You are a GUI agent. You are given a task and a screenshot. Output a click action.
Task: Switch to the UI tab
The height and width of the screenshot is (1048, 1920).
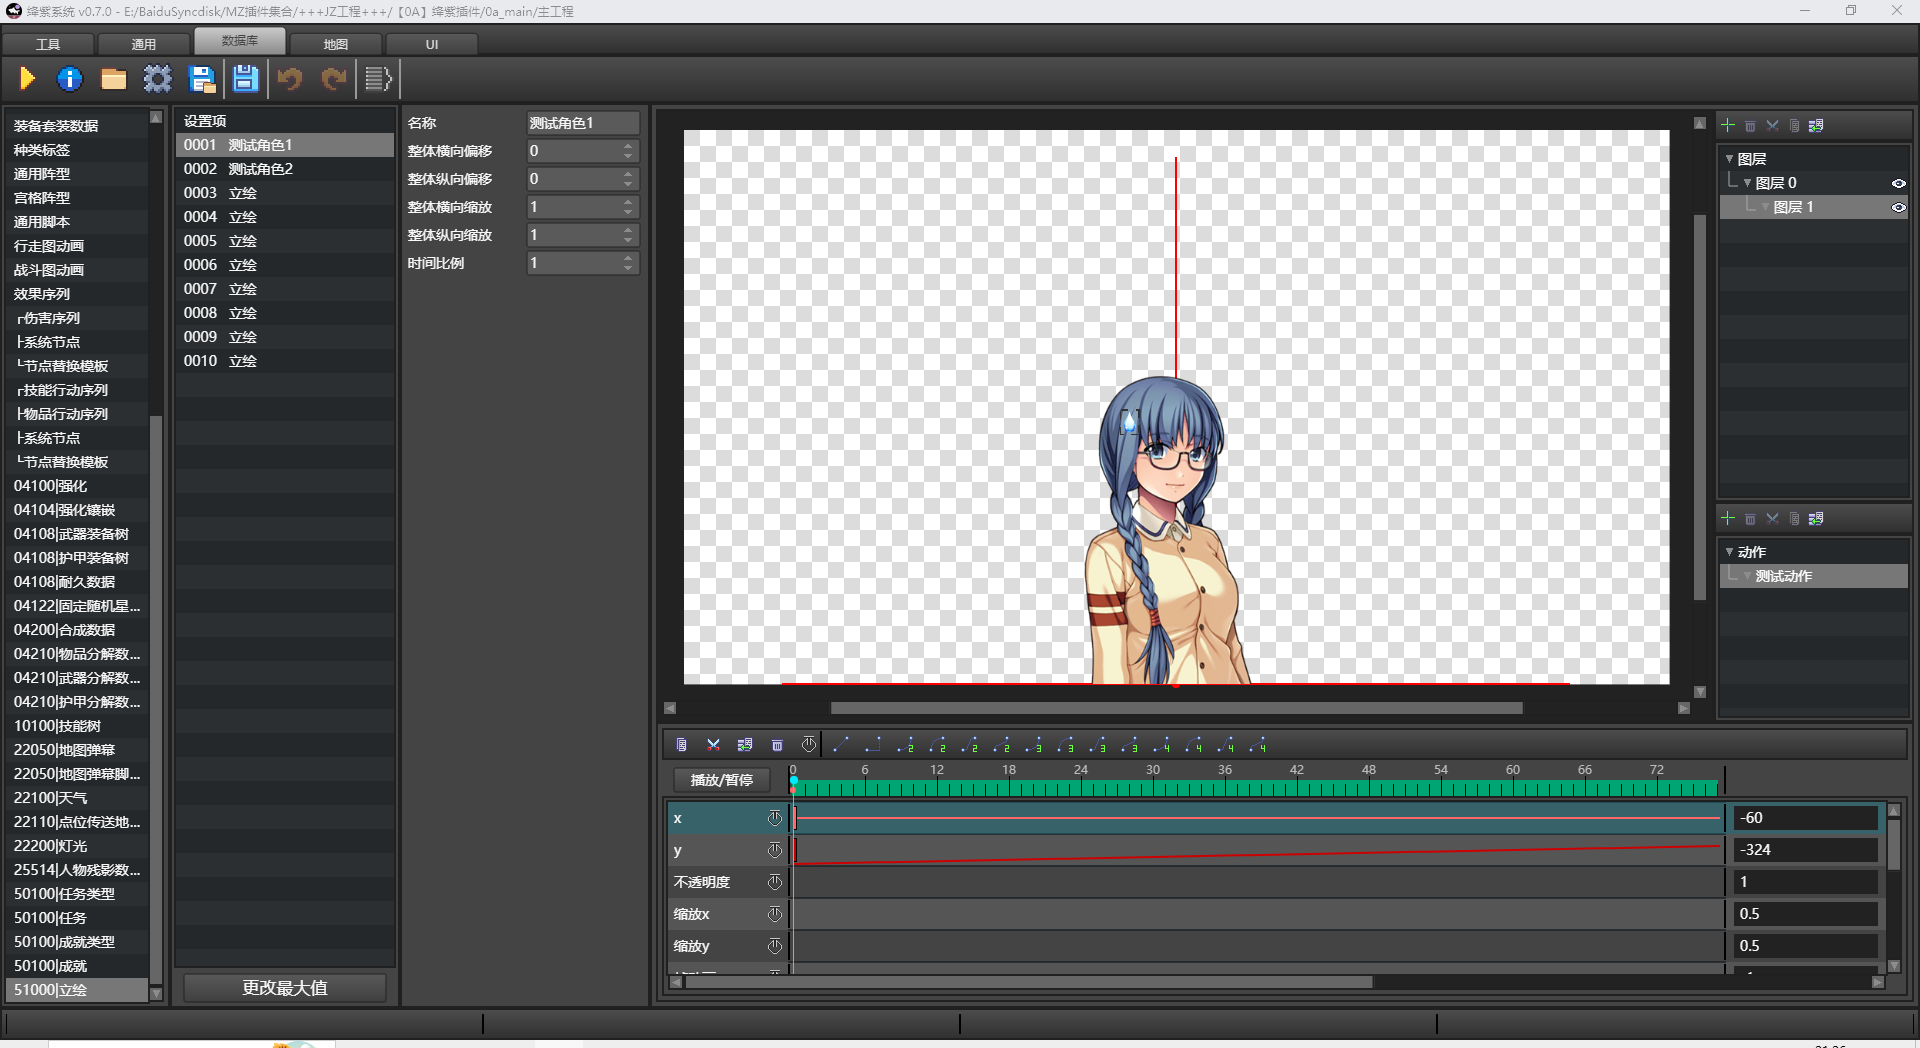(432, 44)
